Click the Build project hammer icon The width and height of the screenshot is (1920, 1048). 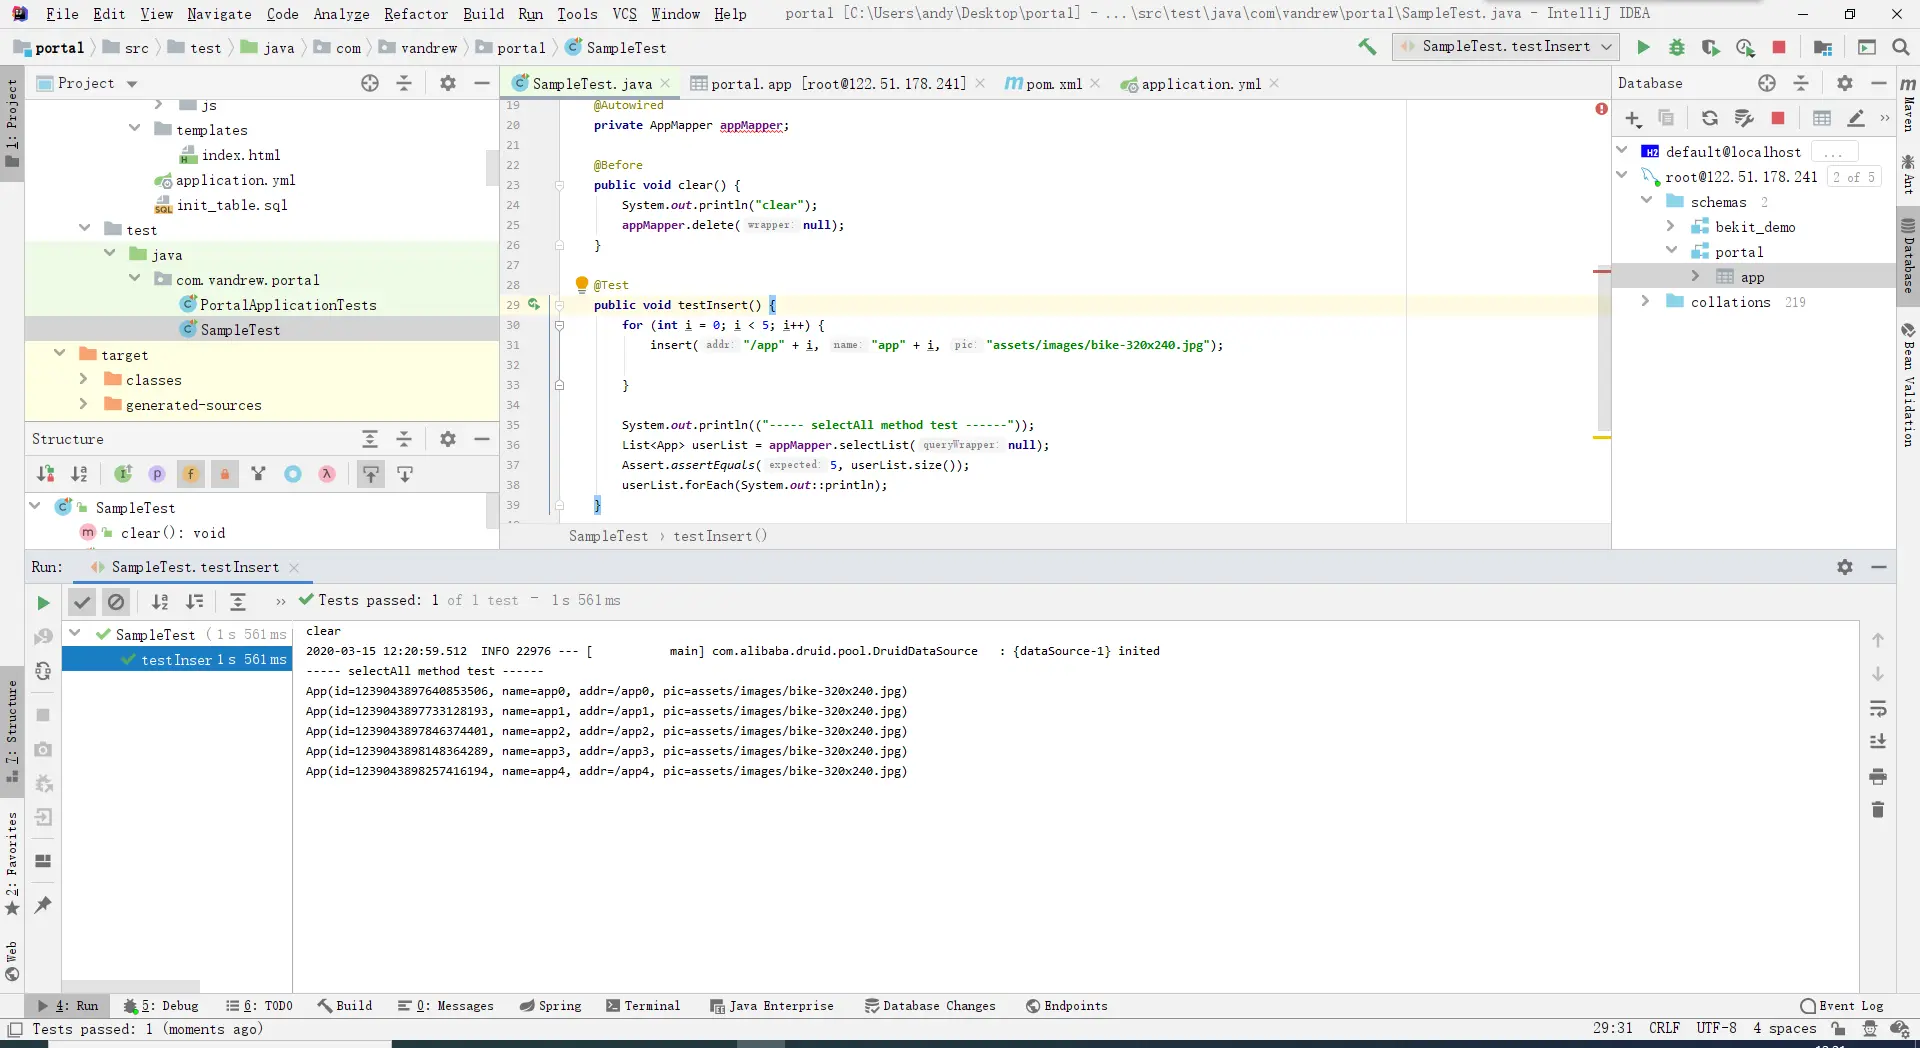tap(1367, 47)
